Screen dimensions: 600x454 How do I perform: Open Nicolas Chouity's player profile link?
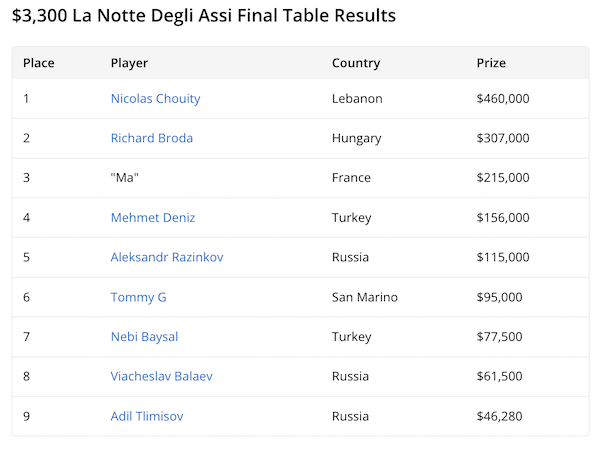155,99
